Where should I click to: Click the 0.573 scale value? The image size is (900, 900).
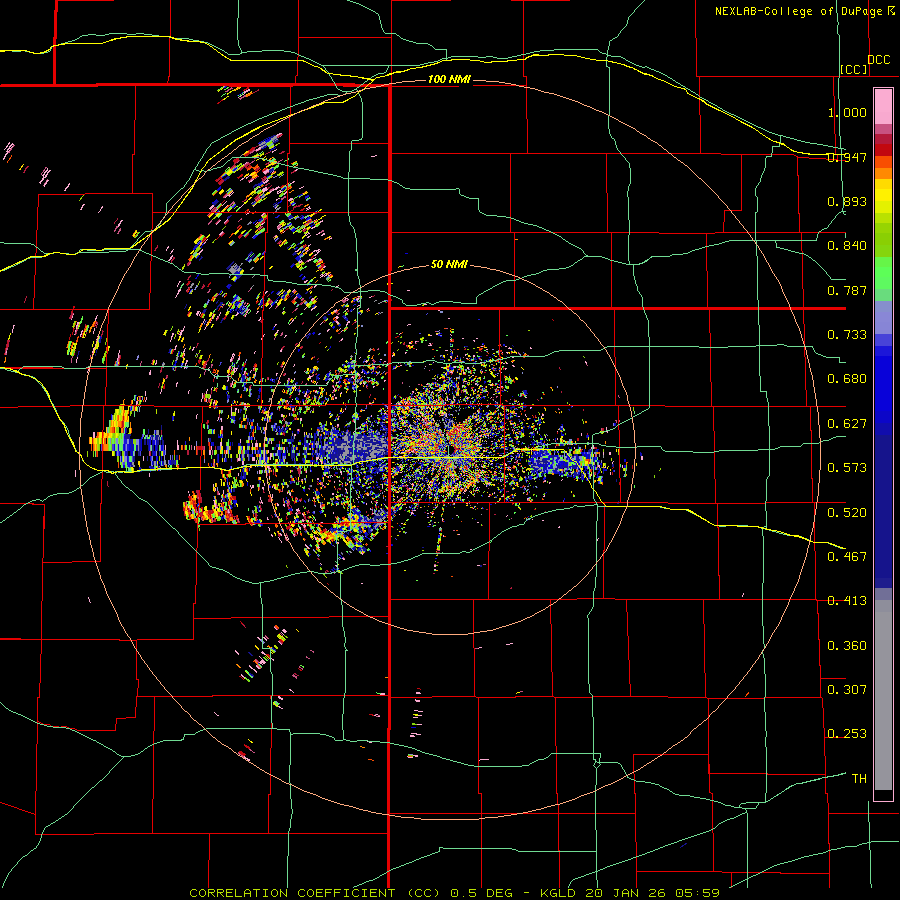(847, 468)
